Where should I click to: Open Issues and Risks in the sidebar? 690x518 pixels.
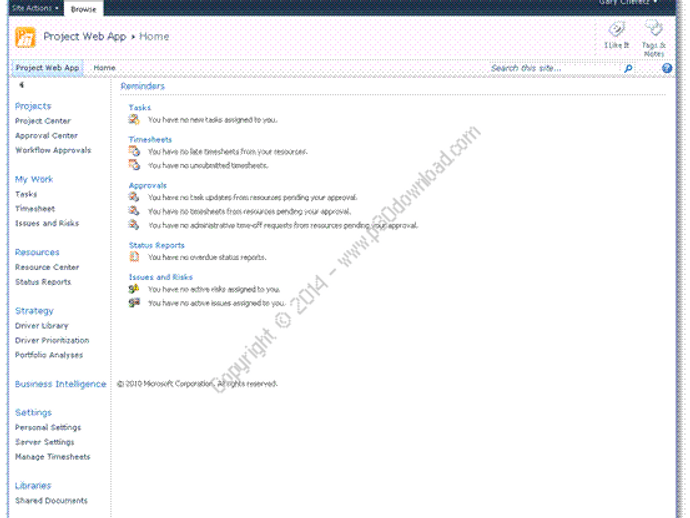point(47,223)
